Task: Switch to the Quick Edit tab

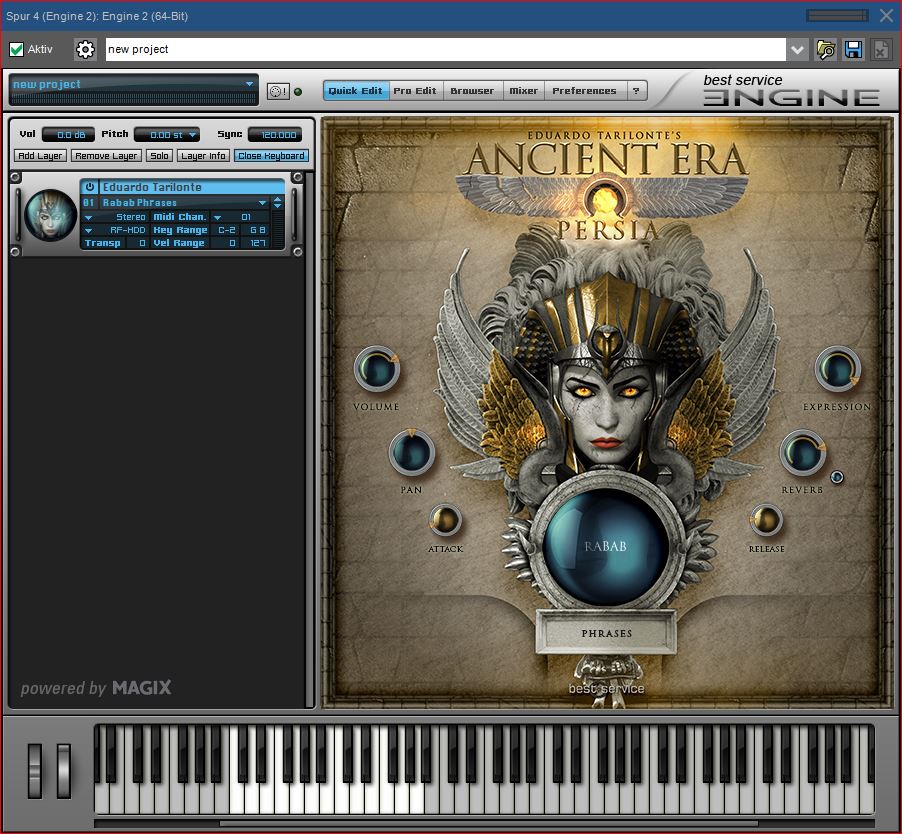Action: pyautogui.click(x=356, y=91)
